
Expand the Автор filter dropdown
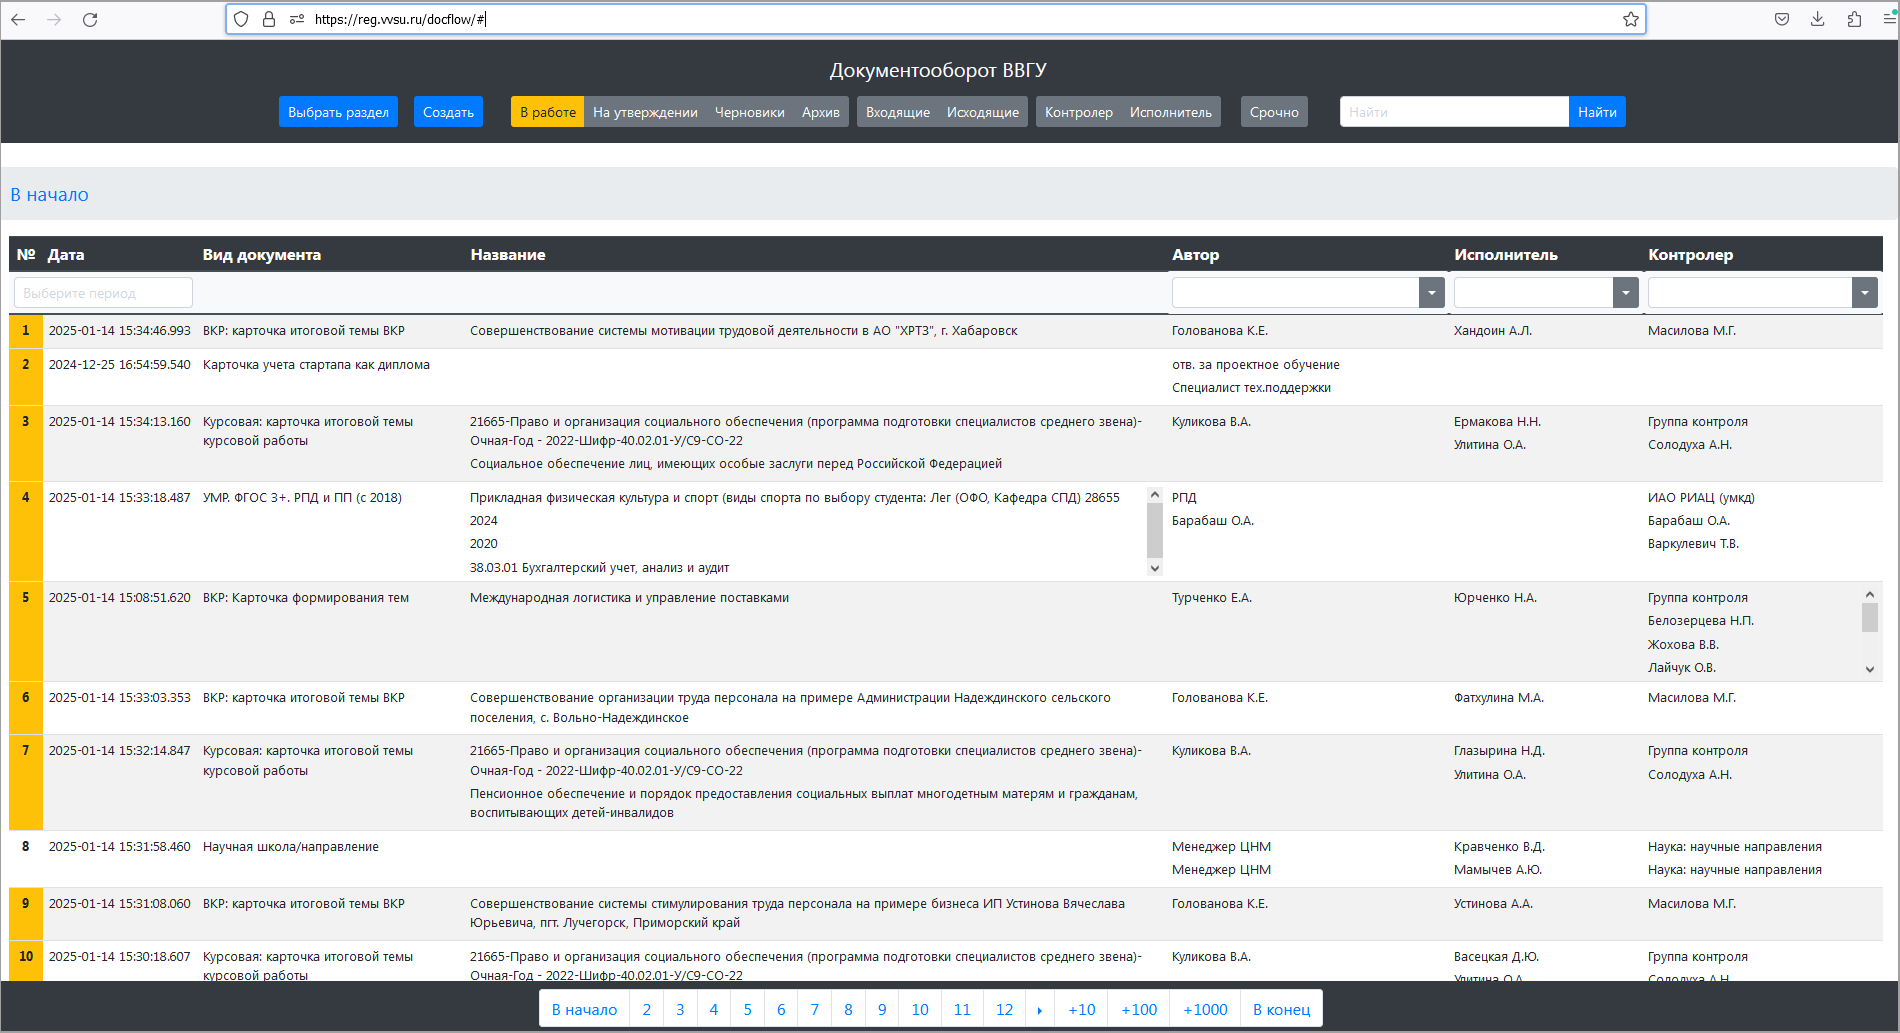[1432, 293]
